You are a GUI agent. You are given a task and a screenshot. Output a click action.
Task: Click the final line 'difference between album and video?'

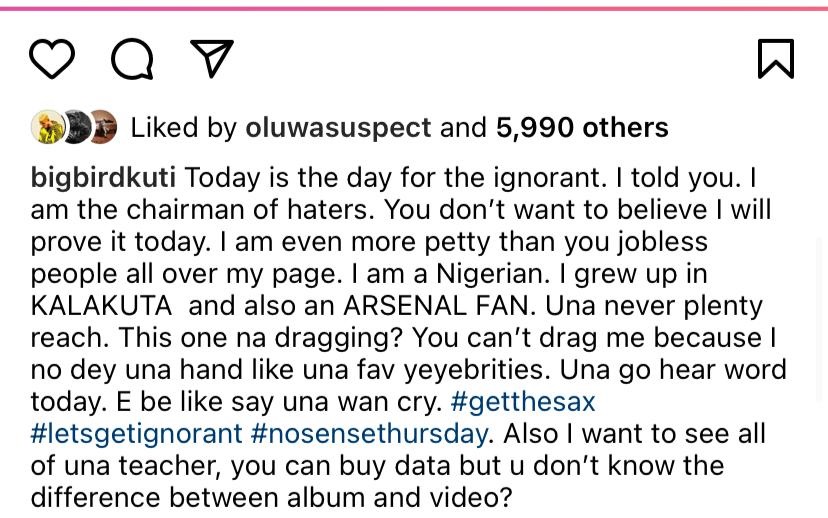(x=270, y=498)
